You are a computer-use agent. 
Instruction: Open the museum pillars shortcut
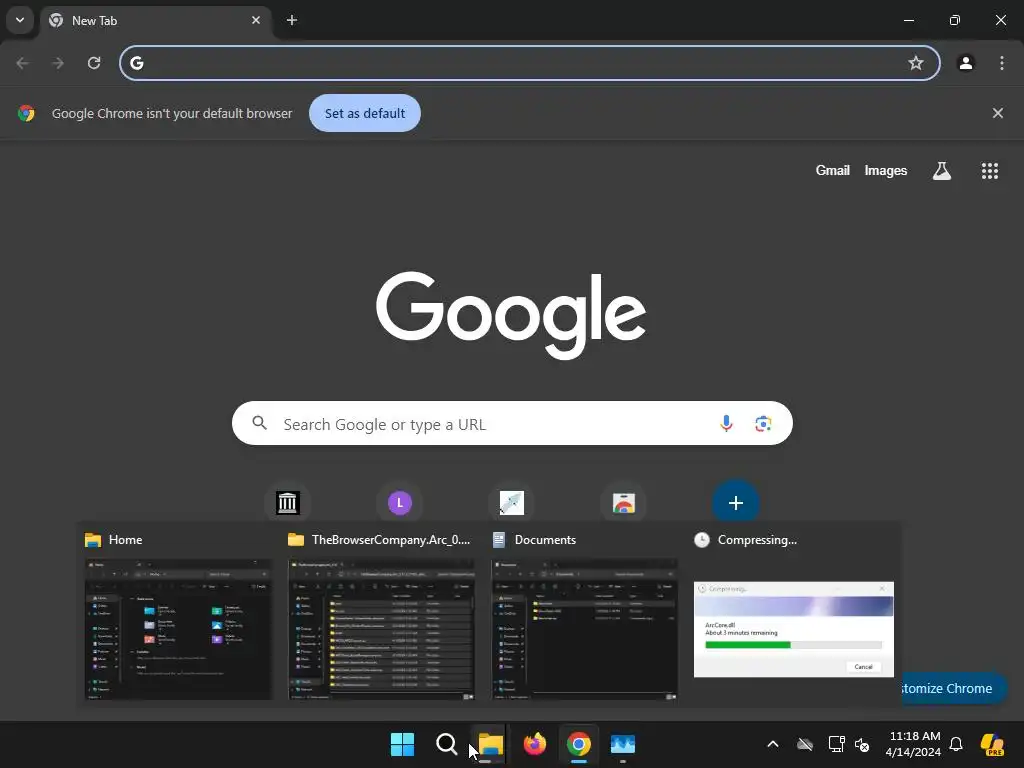[x=287, y=503]
